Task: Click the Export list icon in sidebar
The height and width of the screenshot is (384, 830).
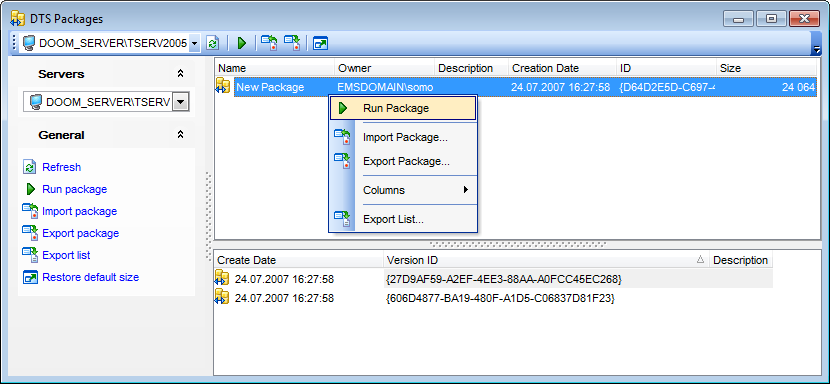Action: [x=30, y=255]
